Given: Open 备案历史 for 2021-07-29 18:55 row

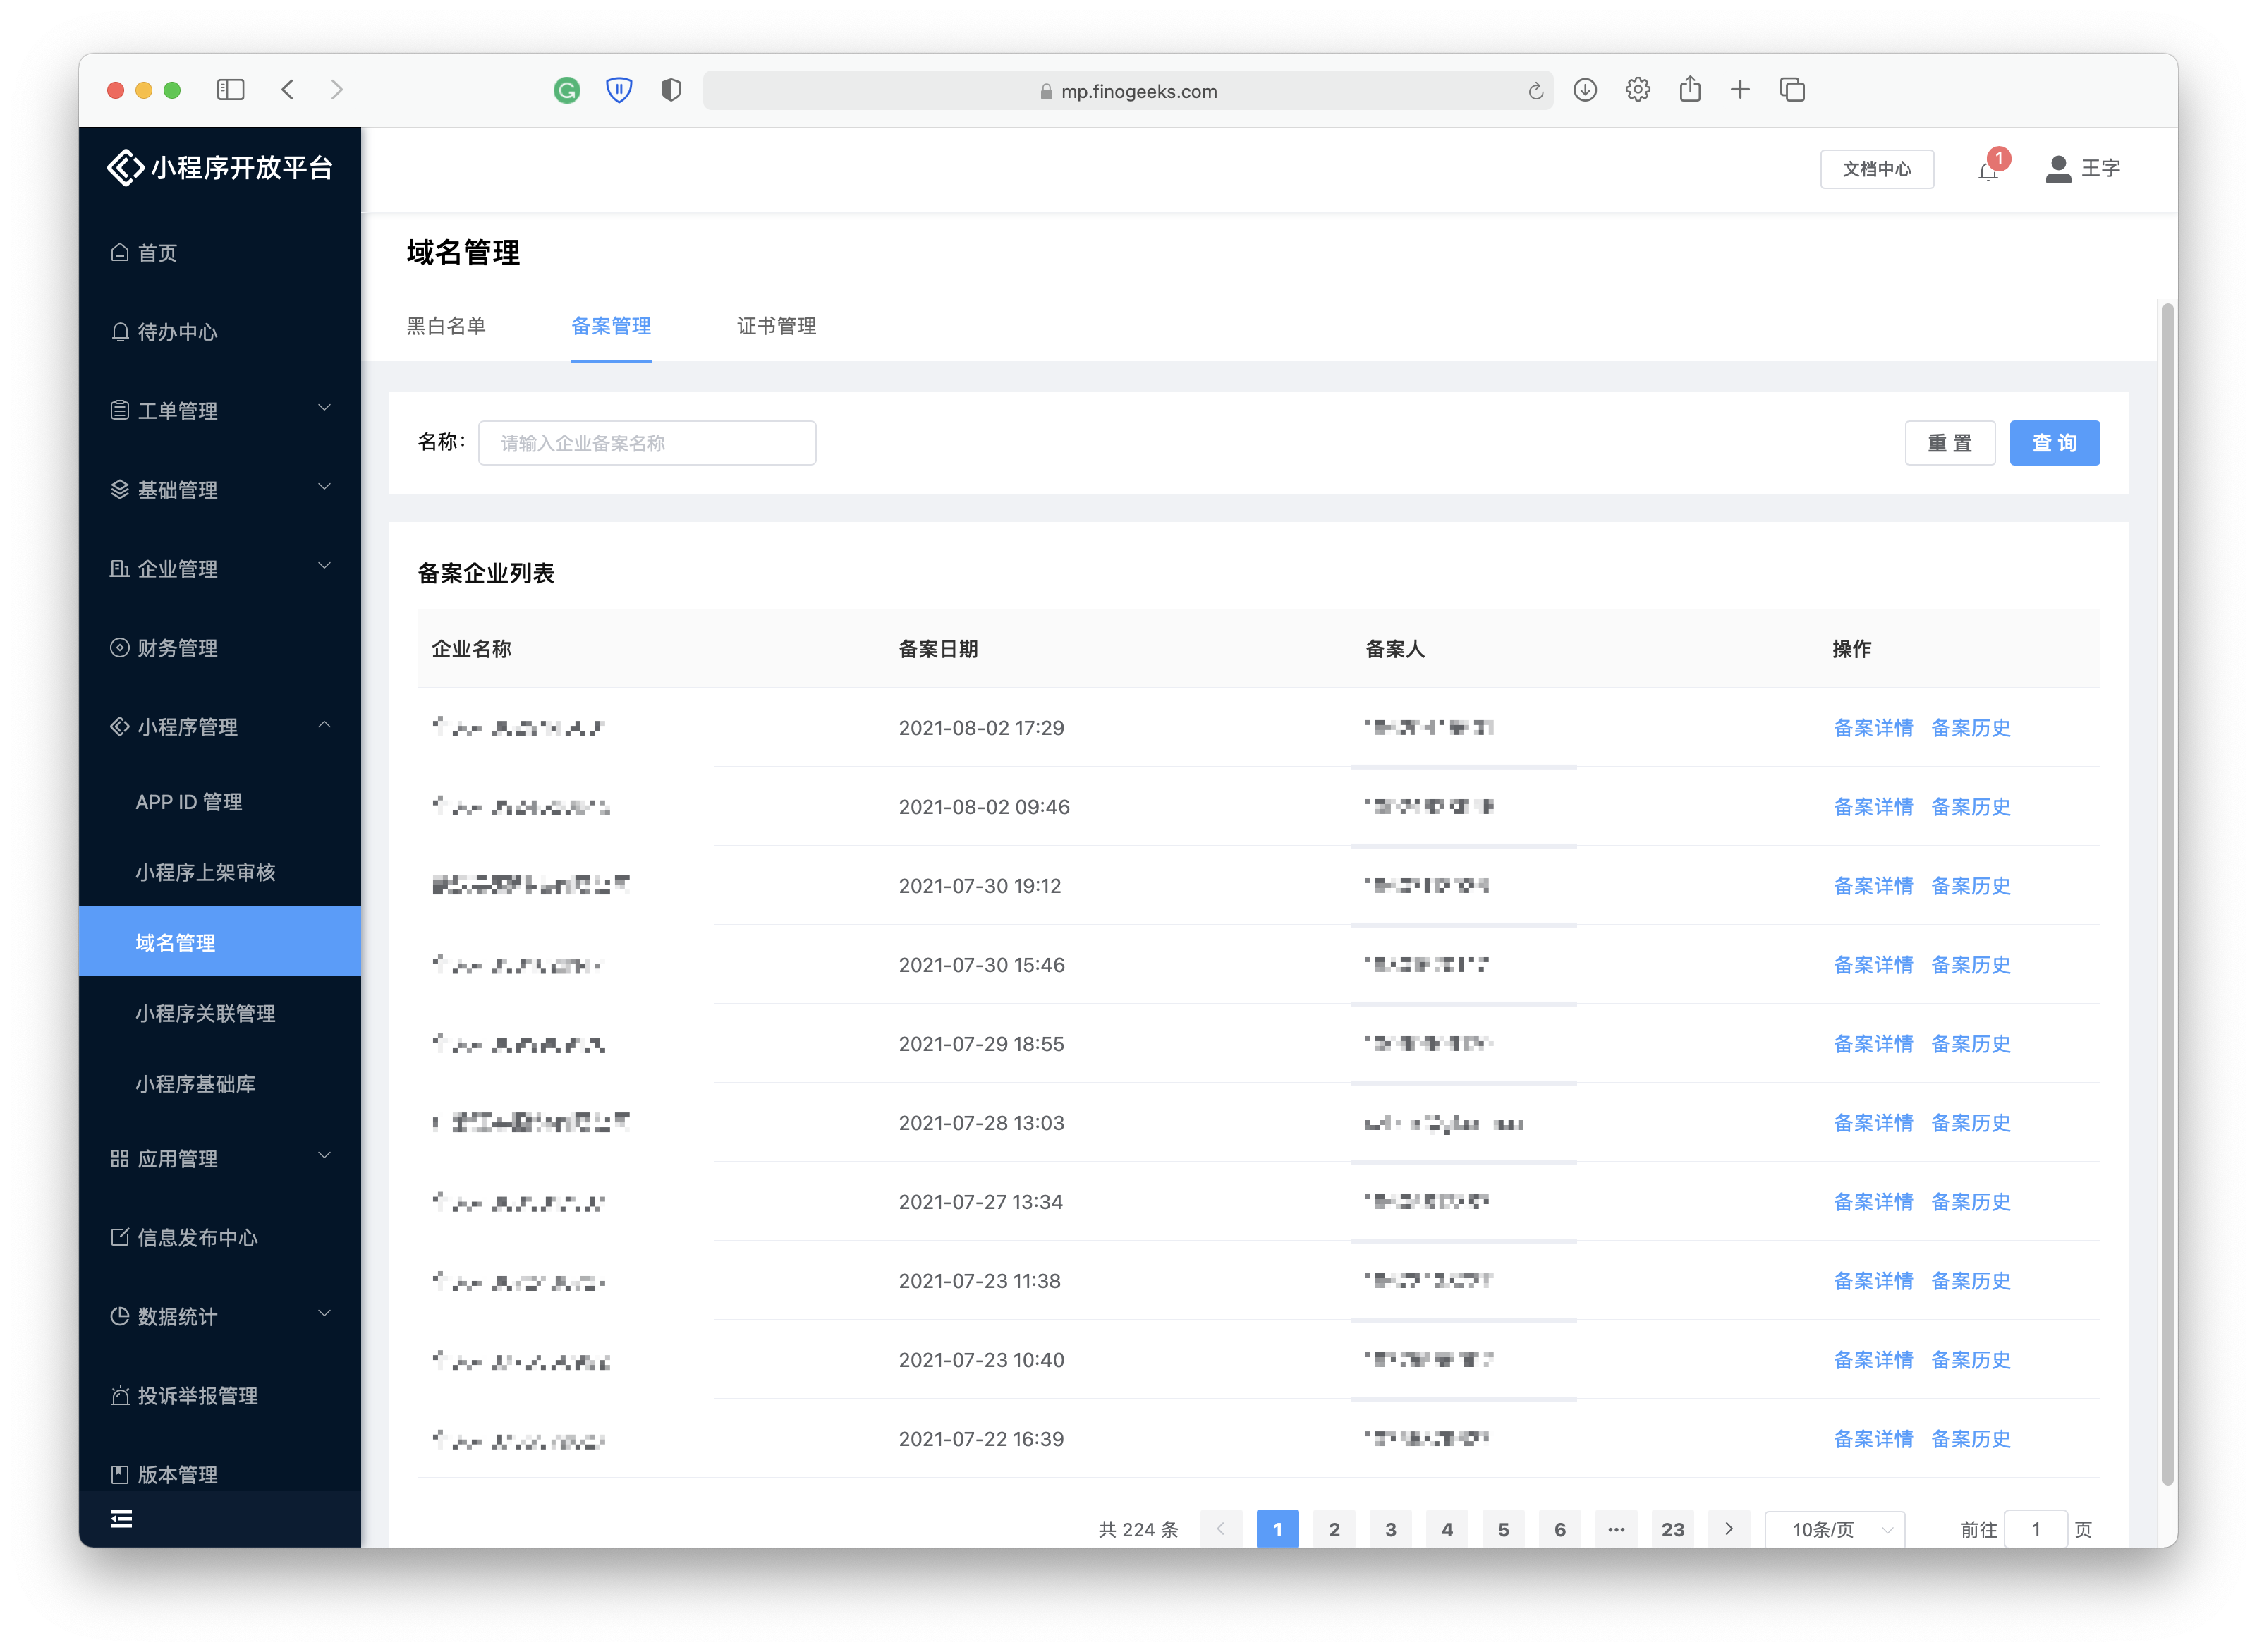Looking at the screenshot, I should (1970, 1044).
